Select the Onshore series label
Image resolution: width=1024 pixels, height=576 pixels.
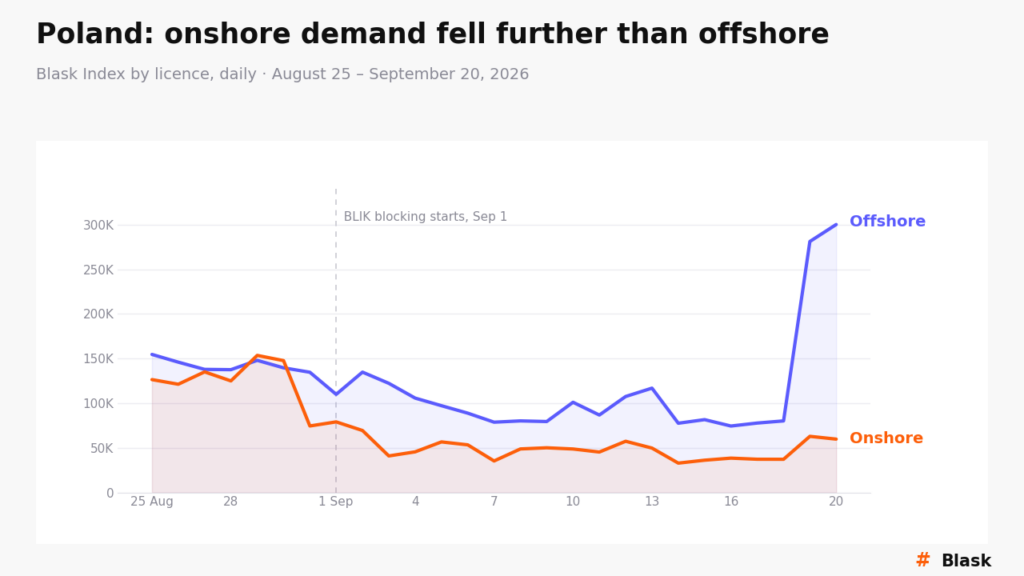pos(886,438)
